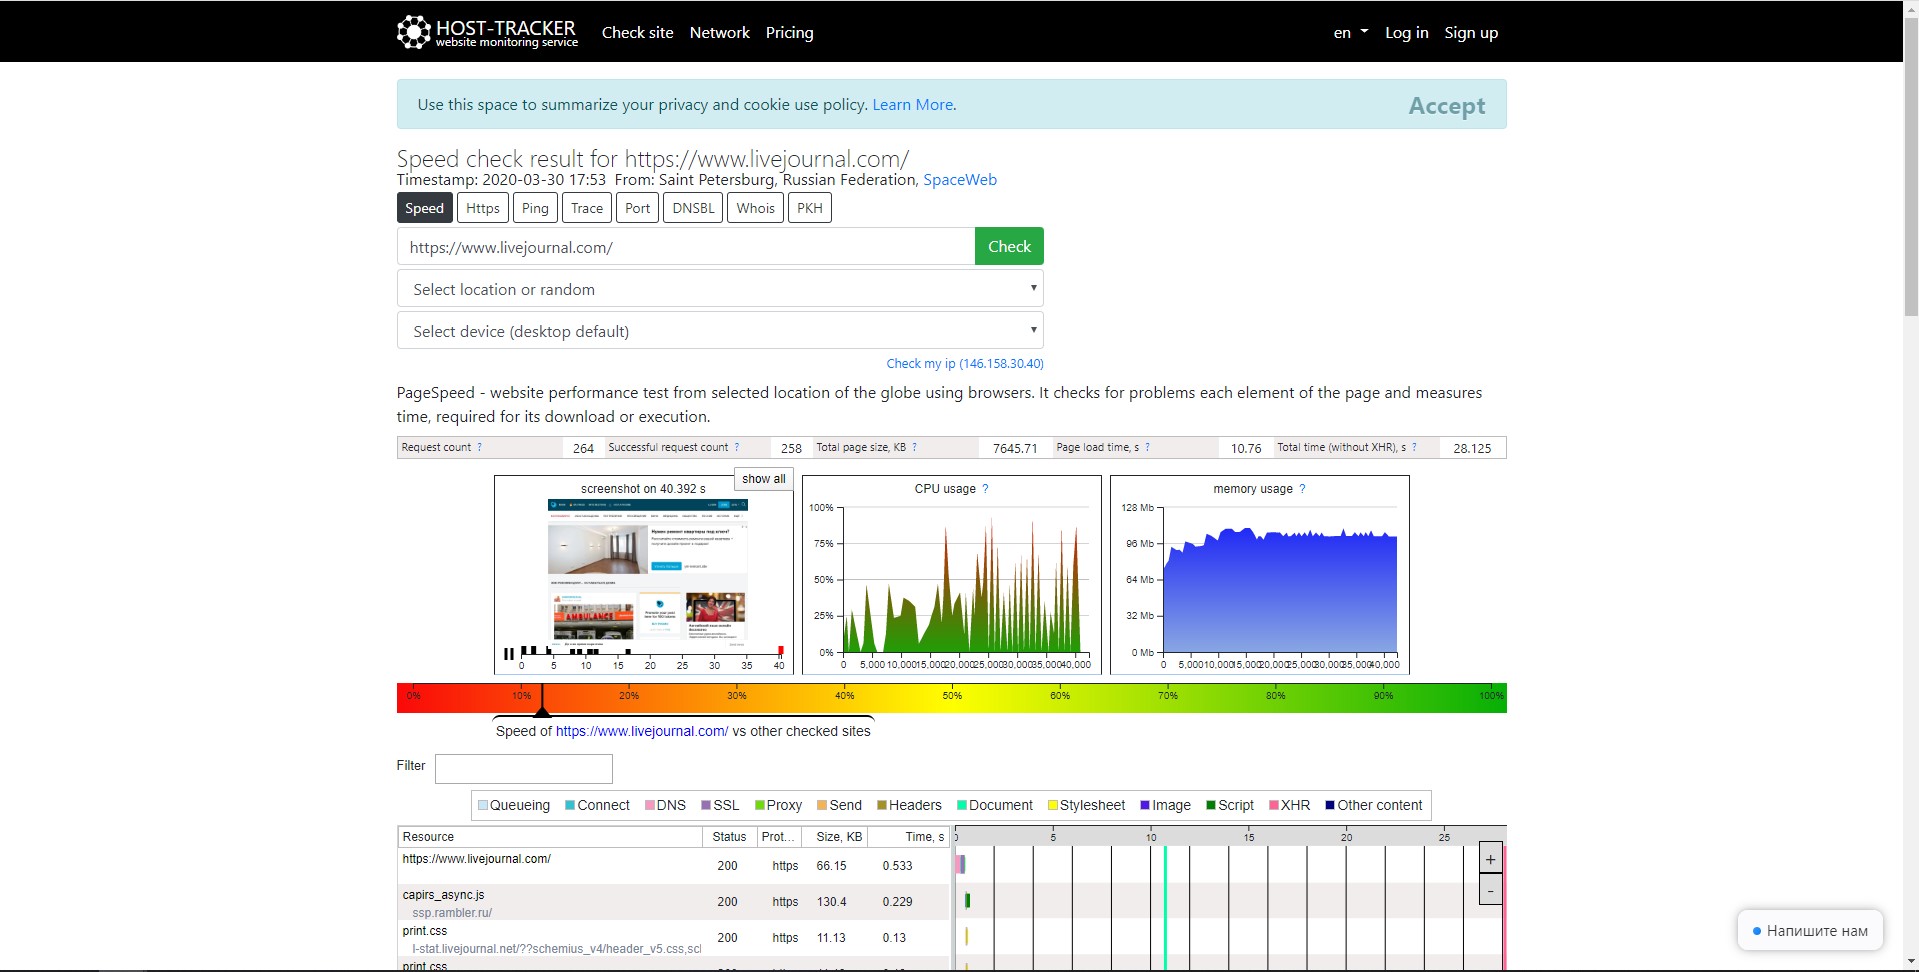Select the Ping check tab
The image size is (1919, 972).
point(535,208)
